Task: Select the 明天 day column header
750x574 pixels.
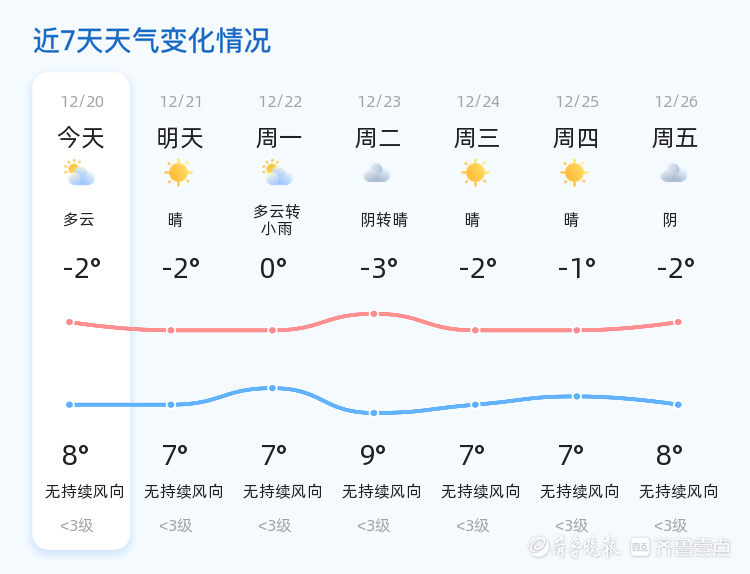Action: [180, 138]
